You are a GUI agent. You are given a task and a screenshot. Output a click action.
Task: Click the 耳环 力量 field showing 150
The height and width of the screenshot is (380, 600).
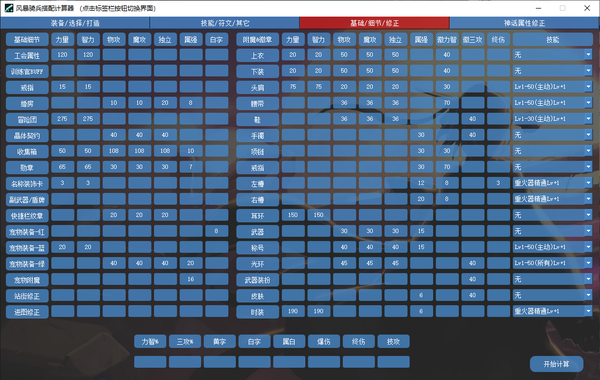pyautogui.click(x=293, y=215)
